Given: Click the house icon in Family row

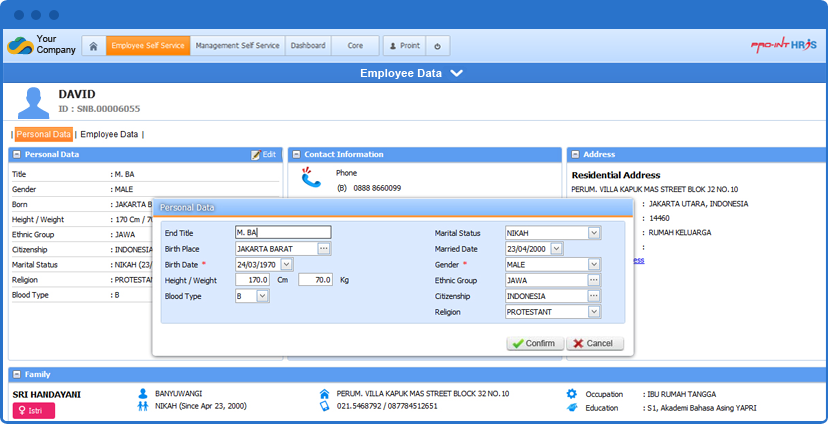Looking at the screenshot, I should click(324, 394).
